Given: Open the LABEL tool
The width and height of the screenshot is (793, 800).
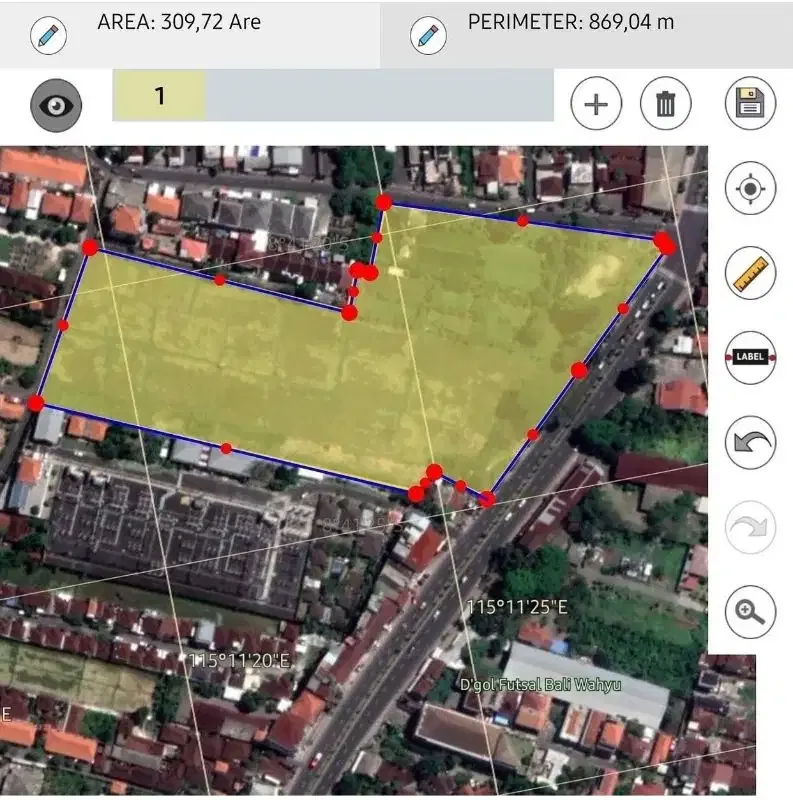Looking at the screenshot, I should click(x=750, y=357).
